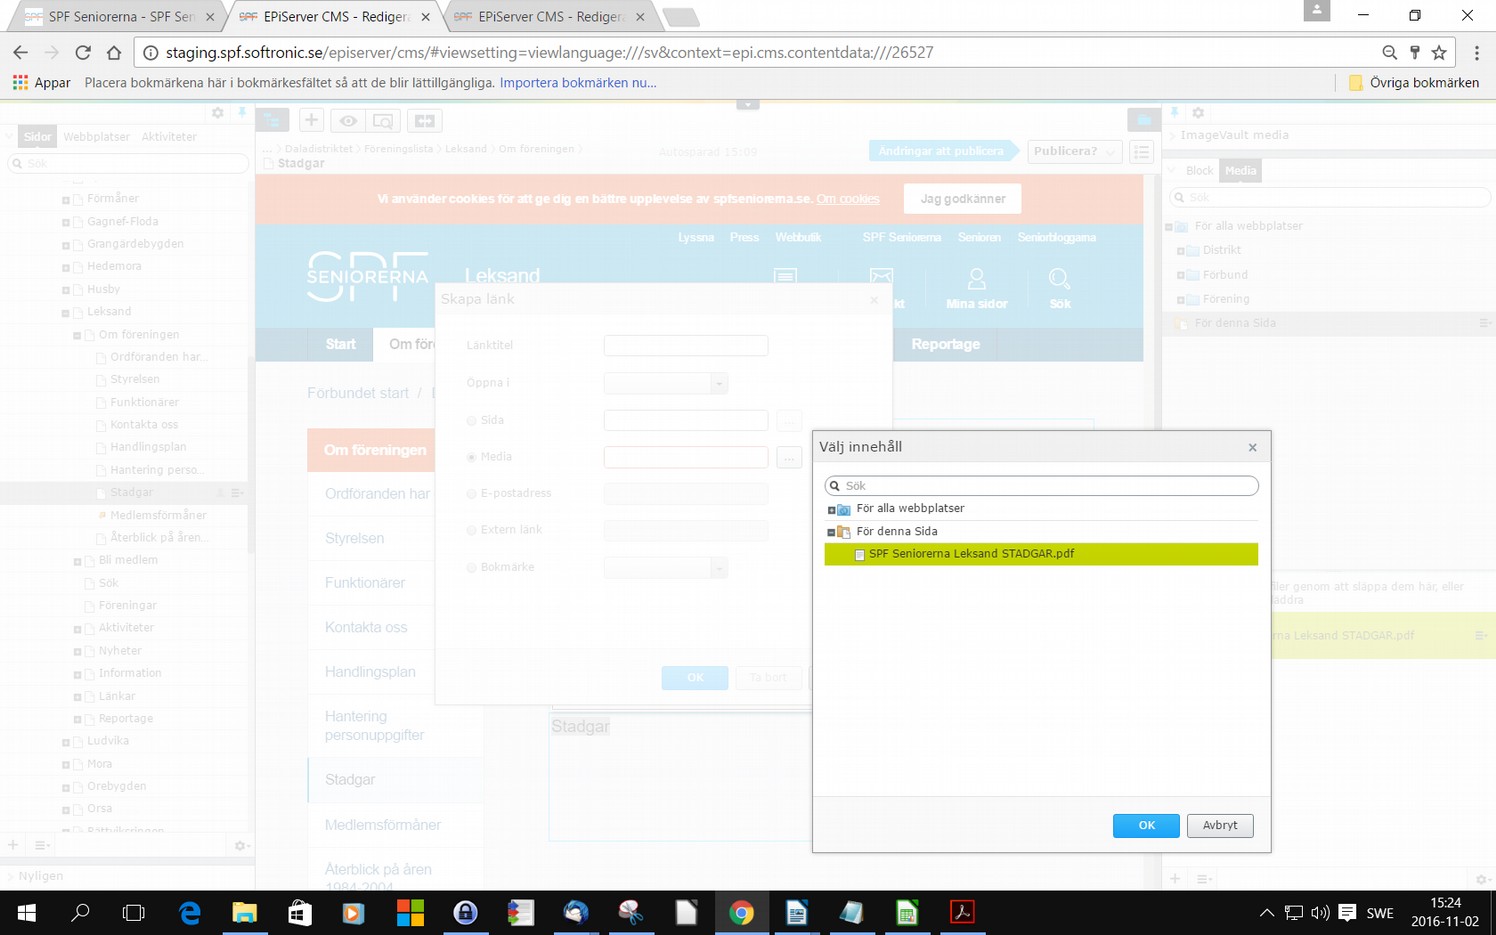Viewport: 1496px width, 935px height.
Task: Click the plus button to add new content
Action: (311, 121)
